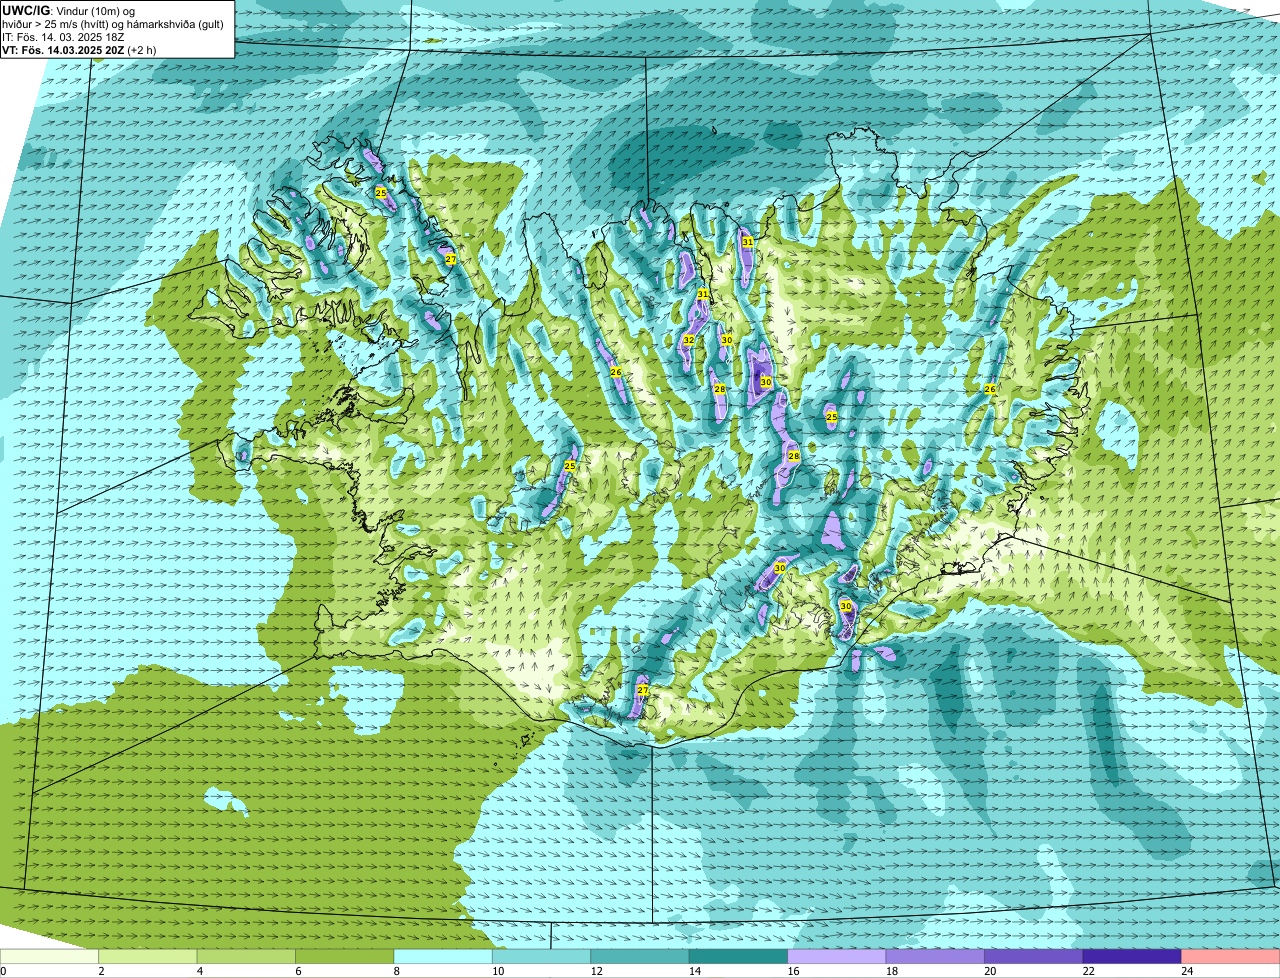Click the 10–12 m/s turquoise legend swatch
Viewport: 1280px width, 978px height.
tap(542, 956)
